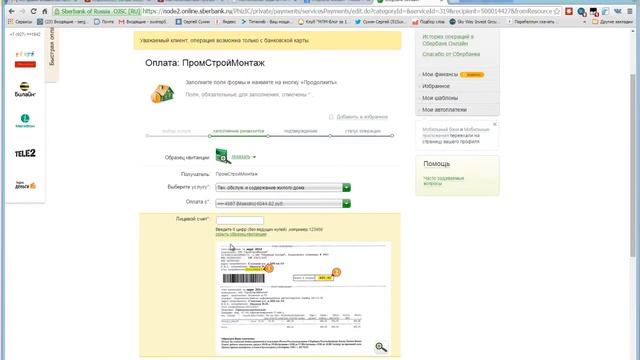Open the Twitter bookmark in bookmarks bar
Screen dimensions: 640x360
(380, 22)
